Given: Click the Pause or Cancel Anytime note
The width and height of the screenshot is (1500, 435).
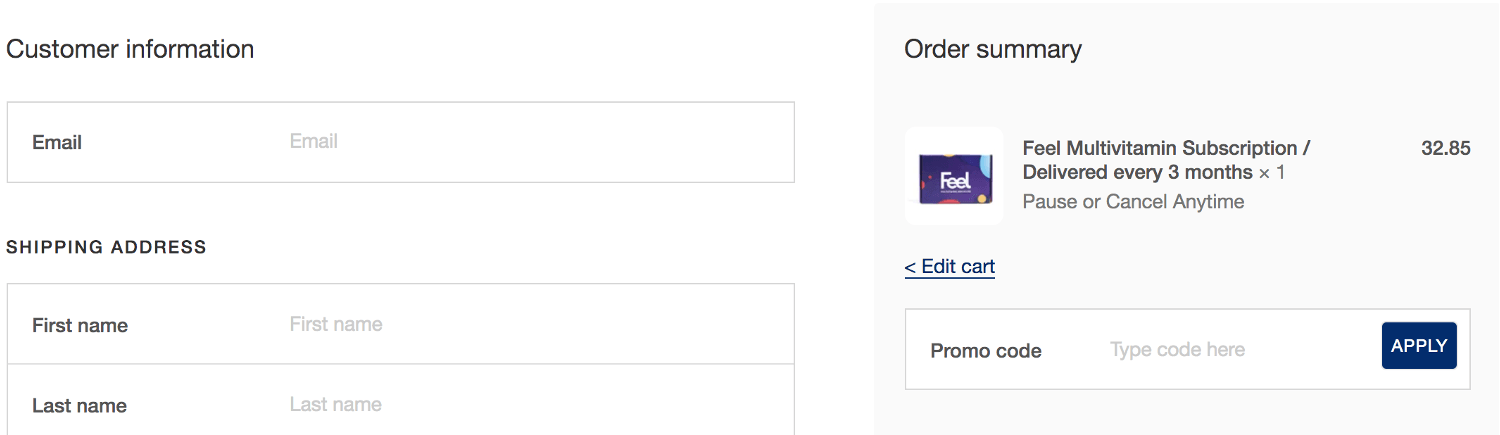Looking at the screenshot, I should coord(1133,202).
